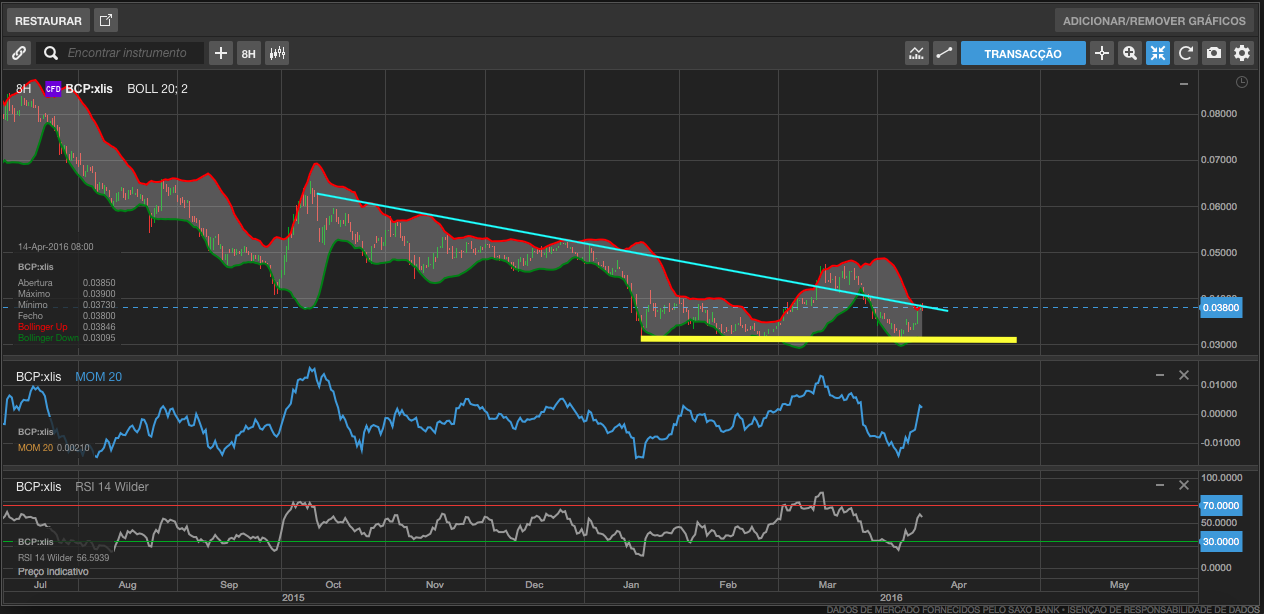This screenshot has height=614, width=1264.
Task: Collapse the MOM 20 indicator panel
Action: (1160, 375)
